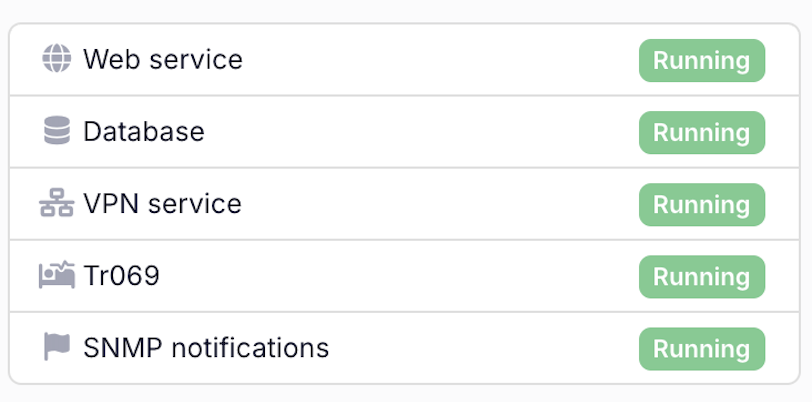This screenshot has width=812, height=402.
Task: Click the database stack icon
Action: tap(57, 131)
